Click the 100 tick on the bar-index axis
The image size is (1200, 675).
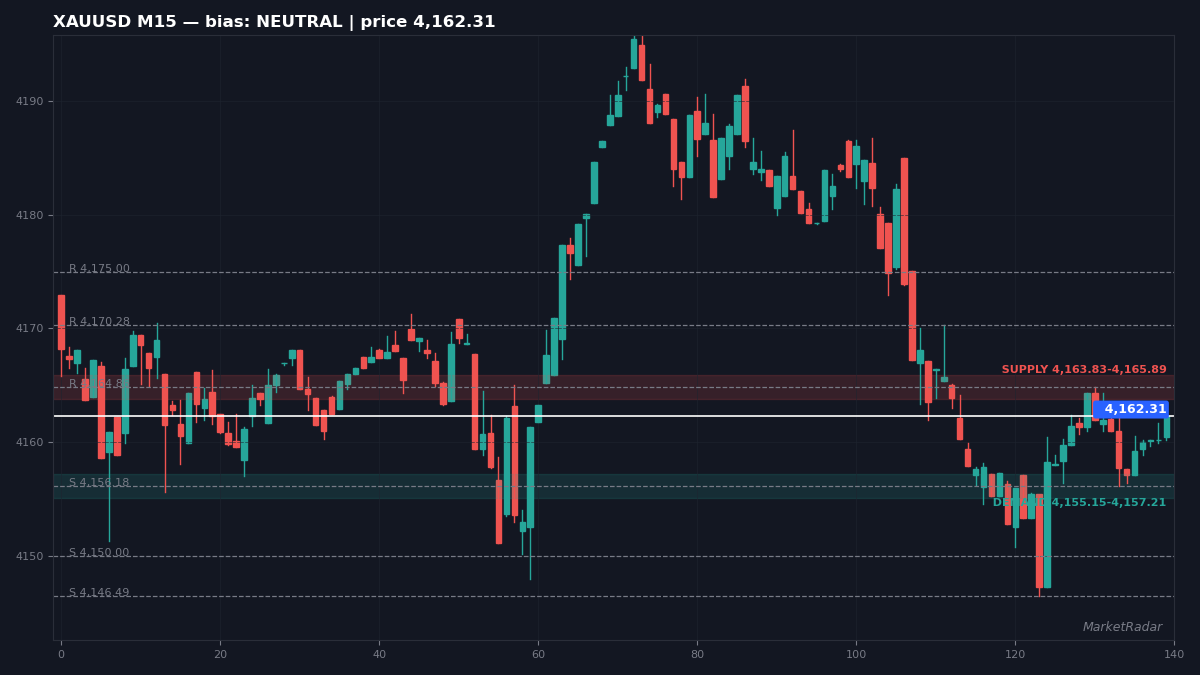(x=856, y=655)
